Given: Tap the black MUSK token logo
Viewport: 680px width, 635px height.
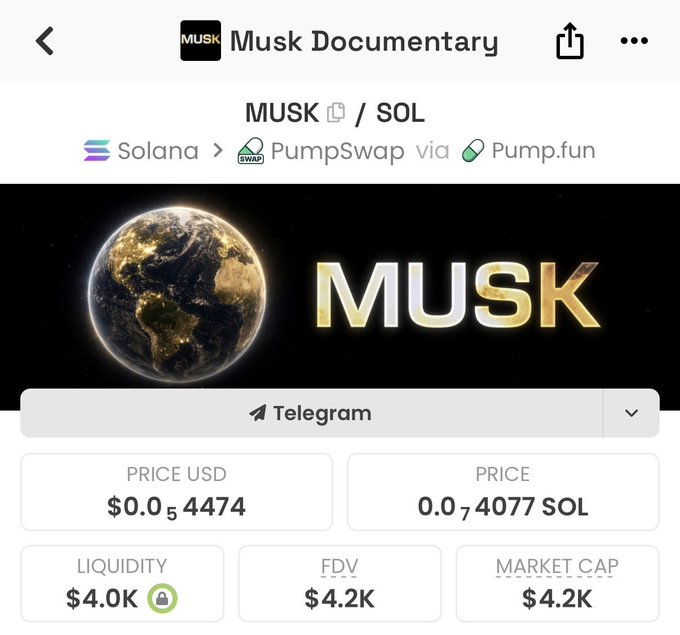Looking at the screenshot, I should pos(200,40).
